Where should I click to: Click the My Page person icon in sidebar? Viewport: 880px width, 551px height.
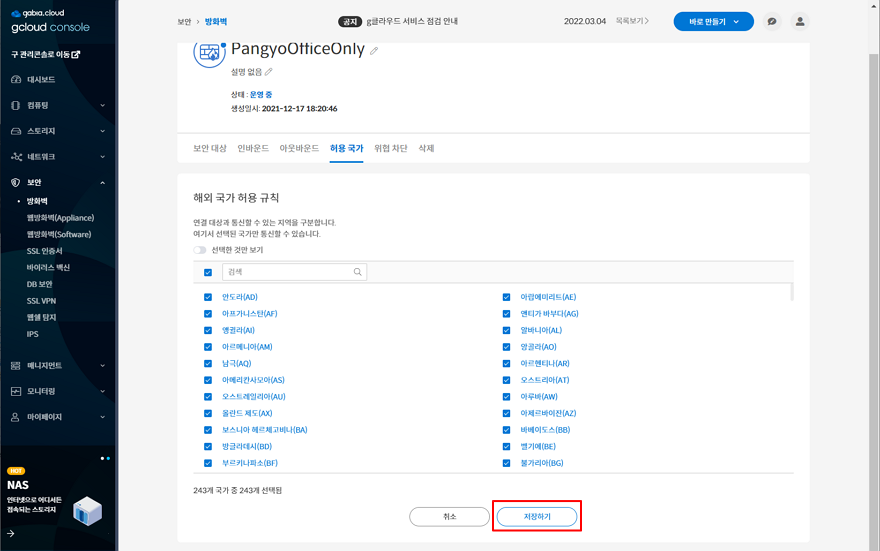(16, 417)
